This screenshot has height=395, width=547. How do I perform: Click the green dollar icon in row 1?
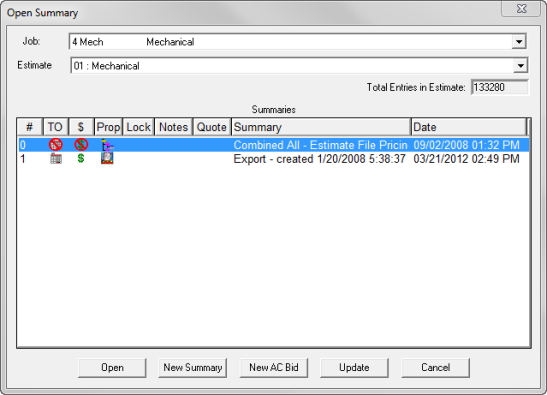coord(81,159)
